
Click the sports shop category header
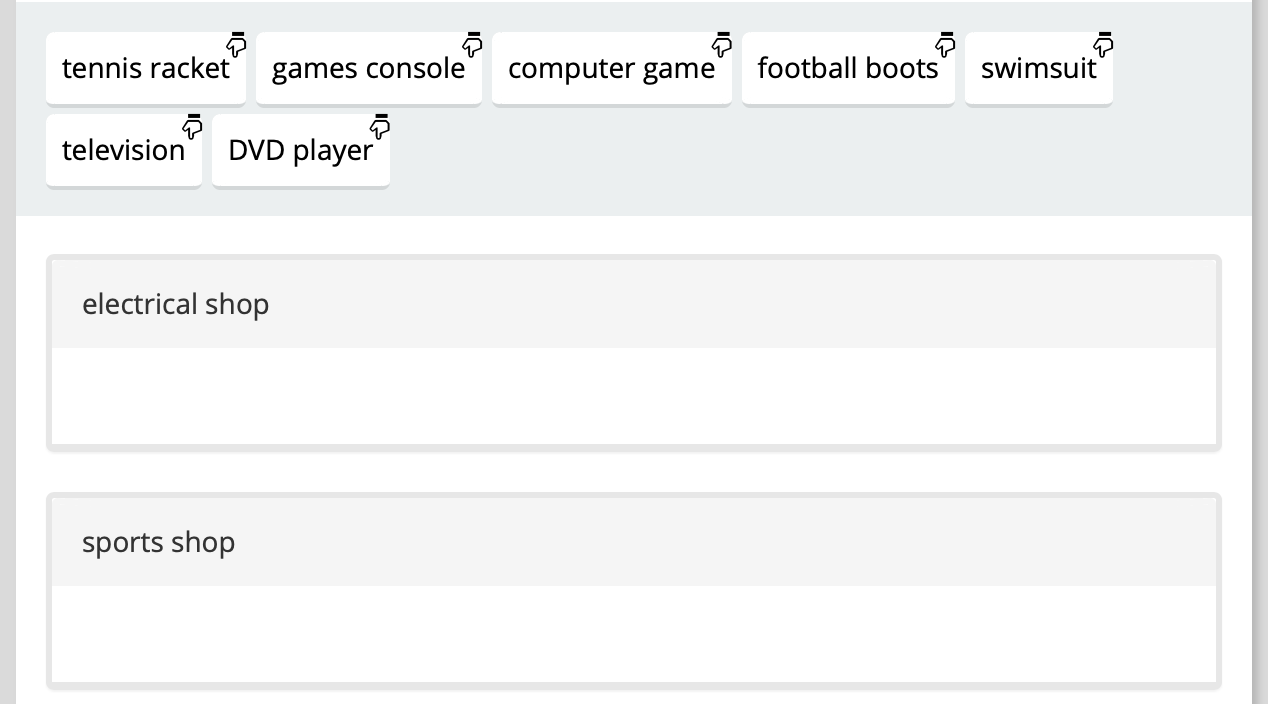tap(633, 542)
